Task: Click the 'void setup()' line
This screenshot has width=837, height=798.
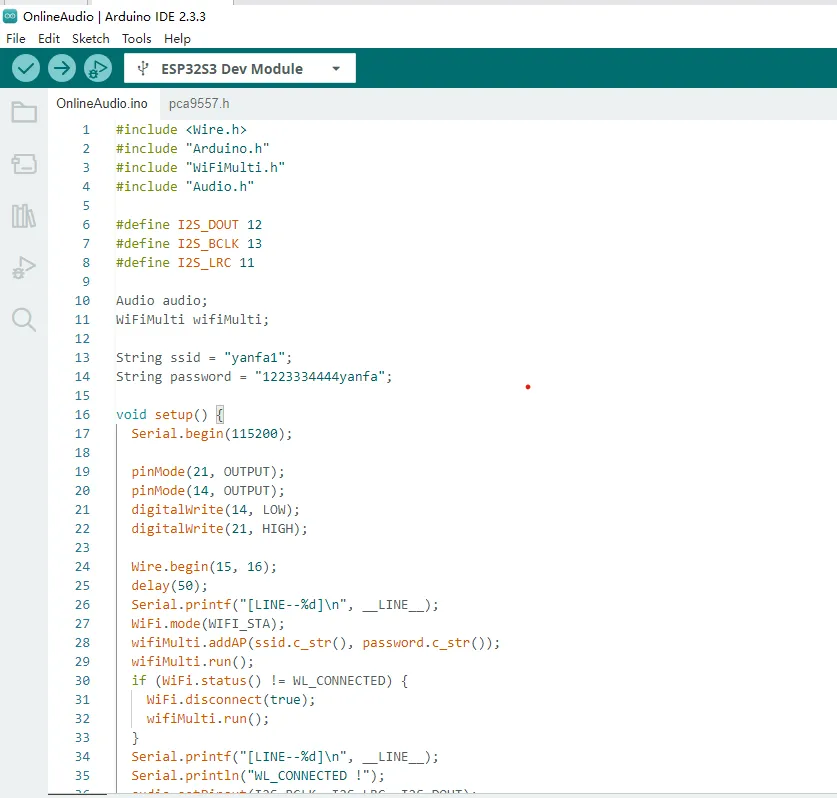Action: [x=170, y=415]
